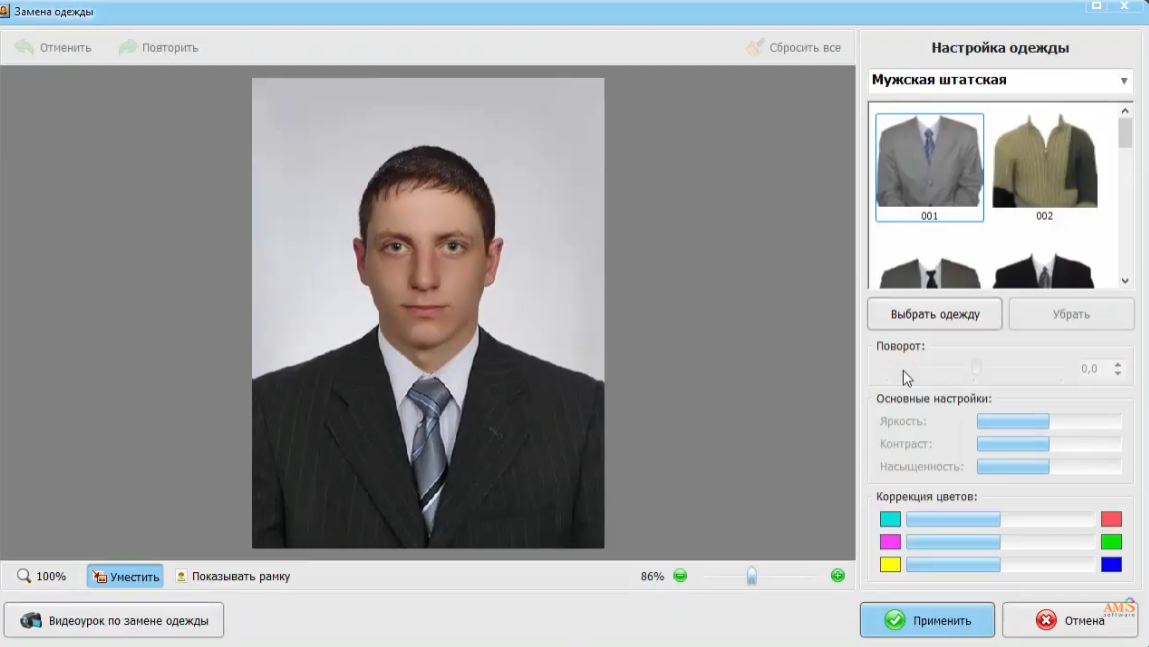Click the portrait photo preview
Image resolution: width=1149 pixels, height=647 pixels.
428,313
